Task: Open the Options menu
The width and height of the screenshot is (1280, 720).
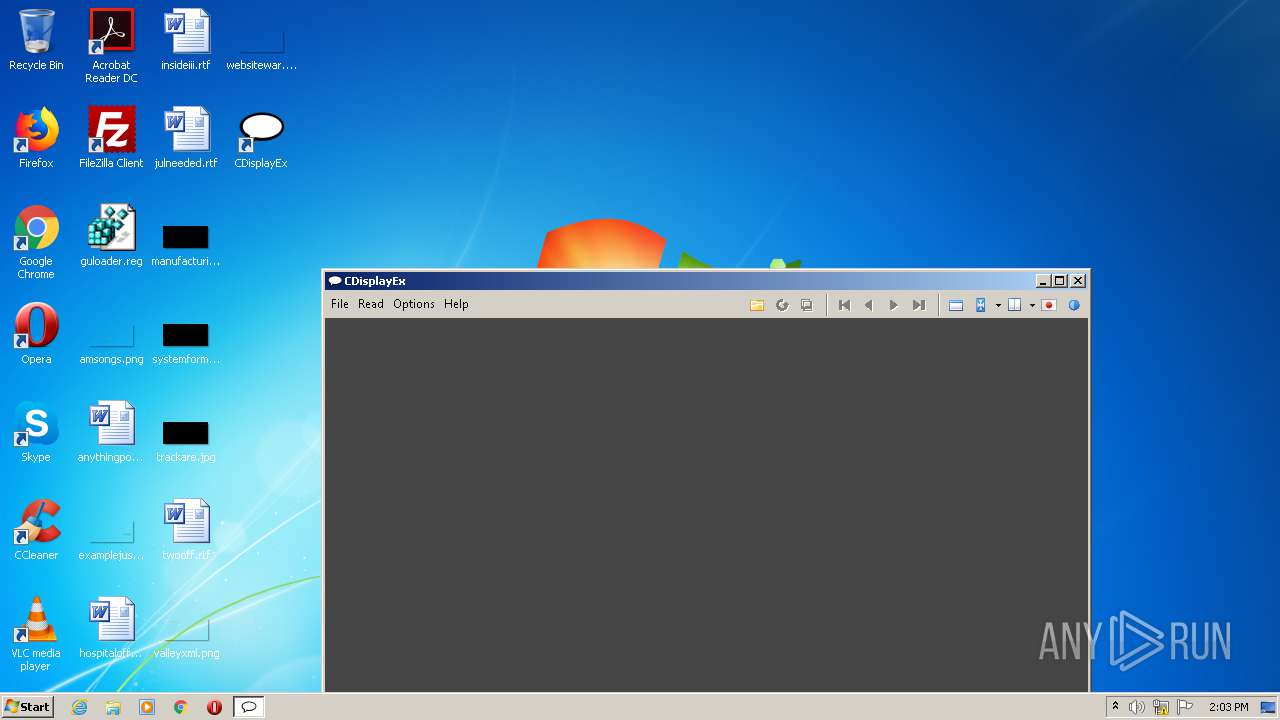Action: [x=414, y=304]
